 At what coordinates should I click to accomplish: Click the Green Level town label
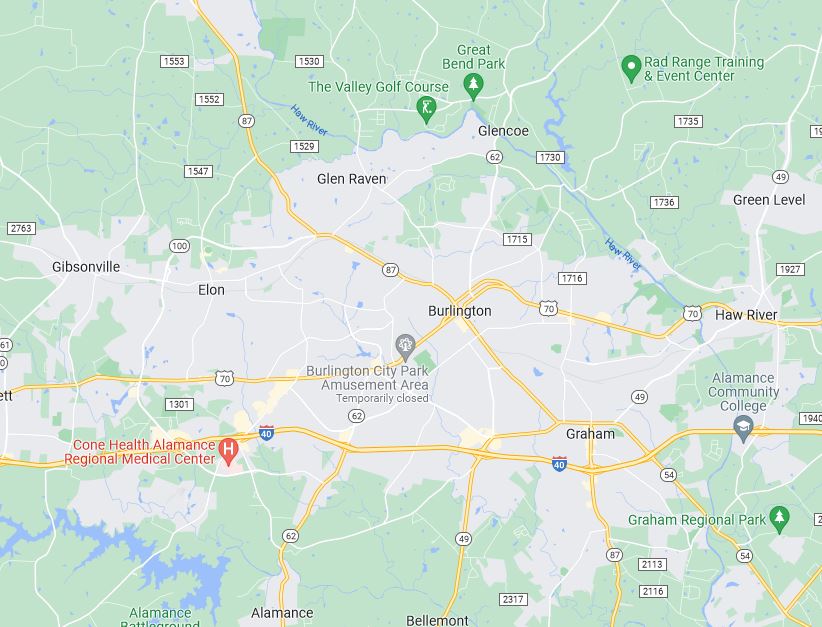point(769,200)
